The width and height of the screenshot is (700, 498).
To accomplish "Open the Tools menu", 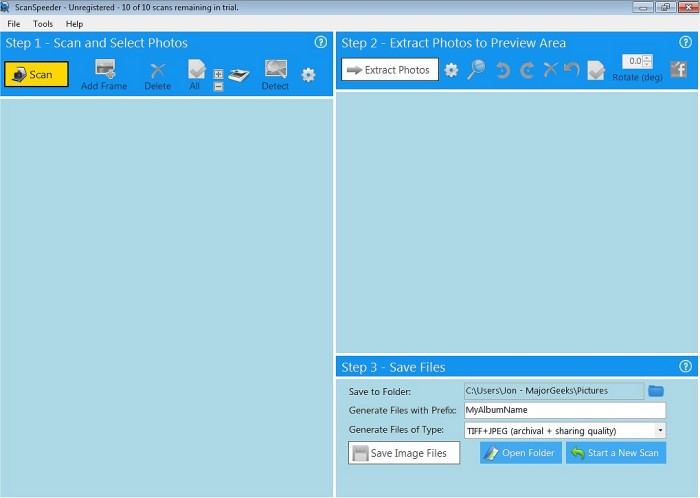I will (43, 24).
